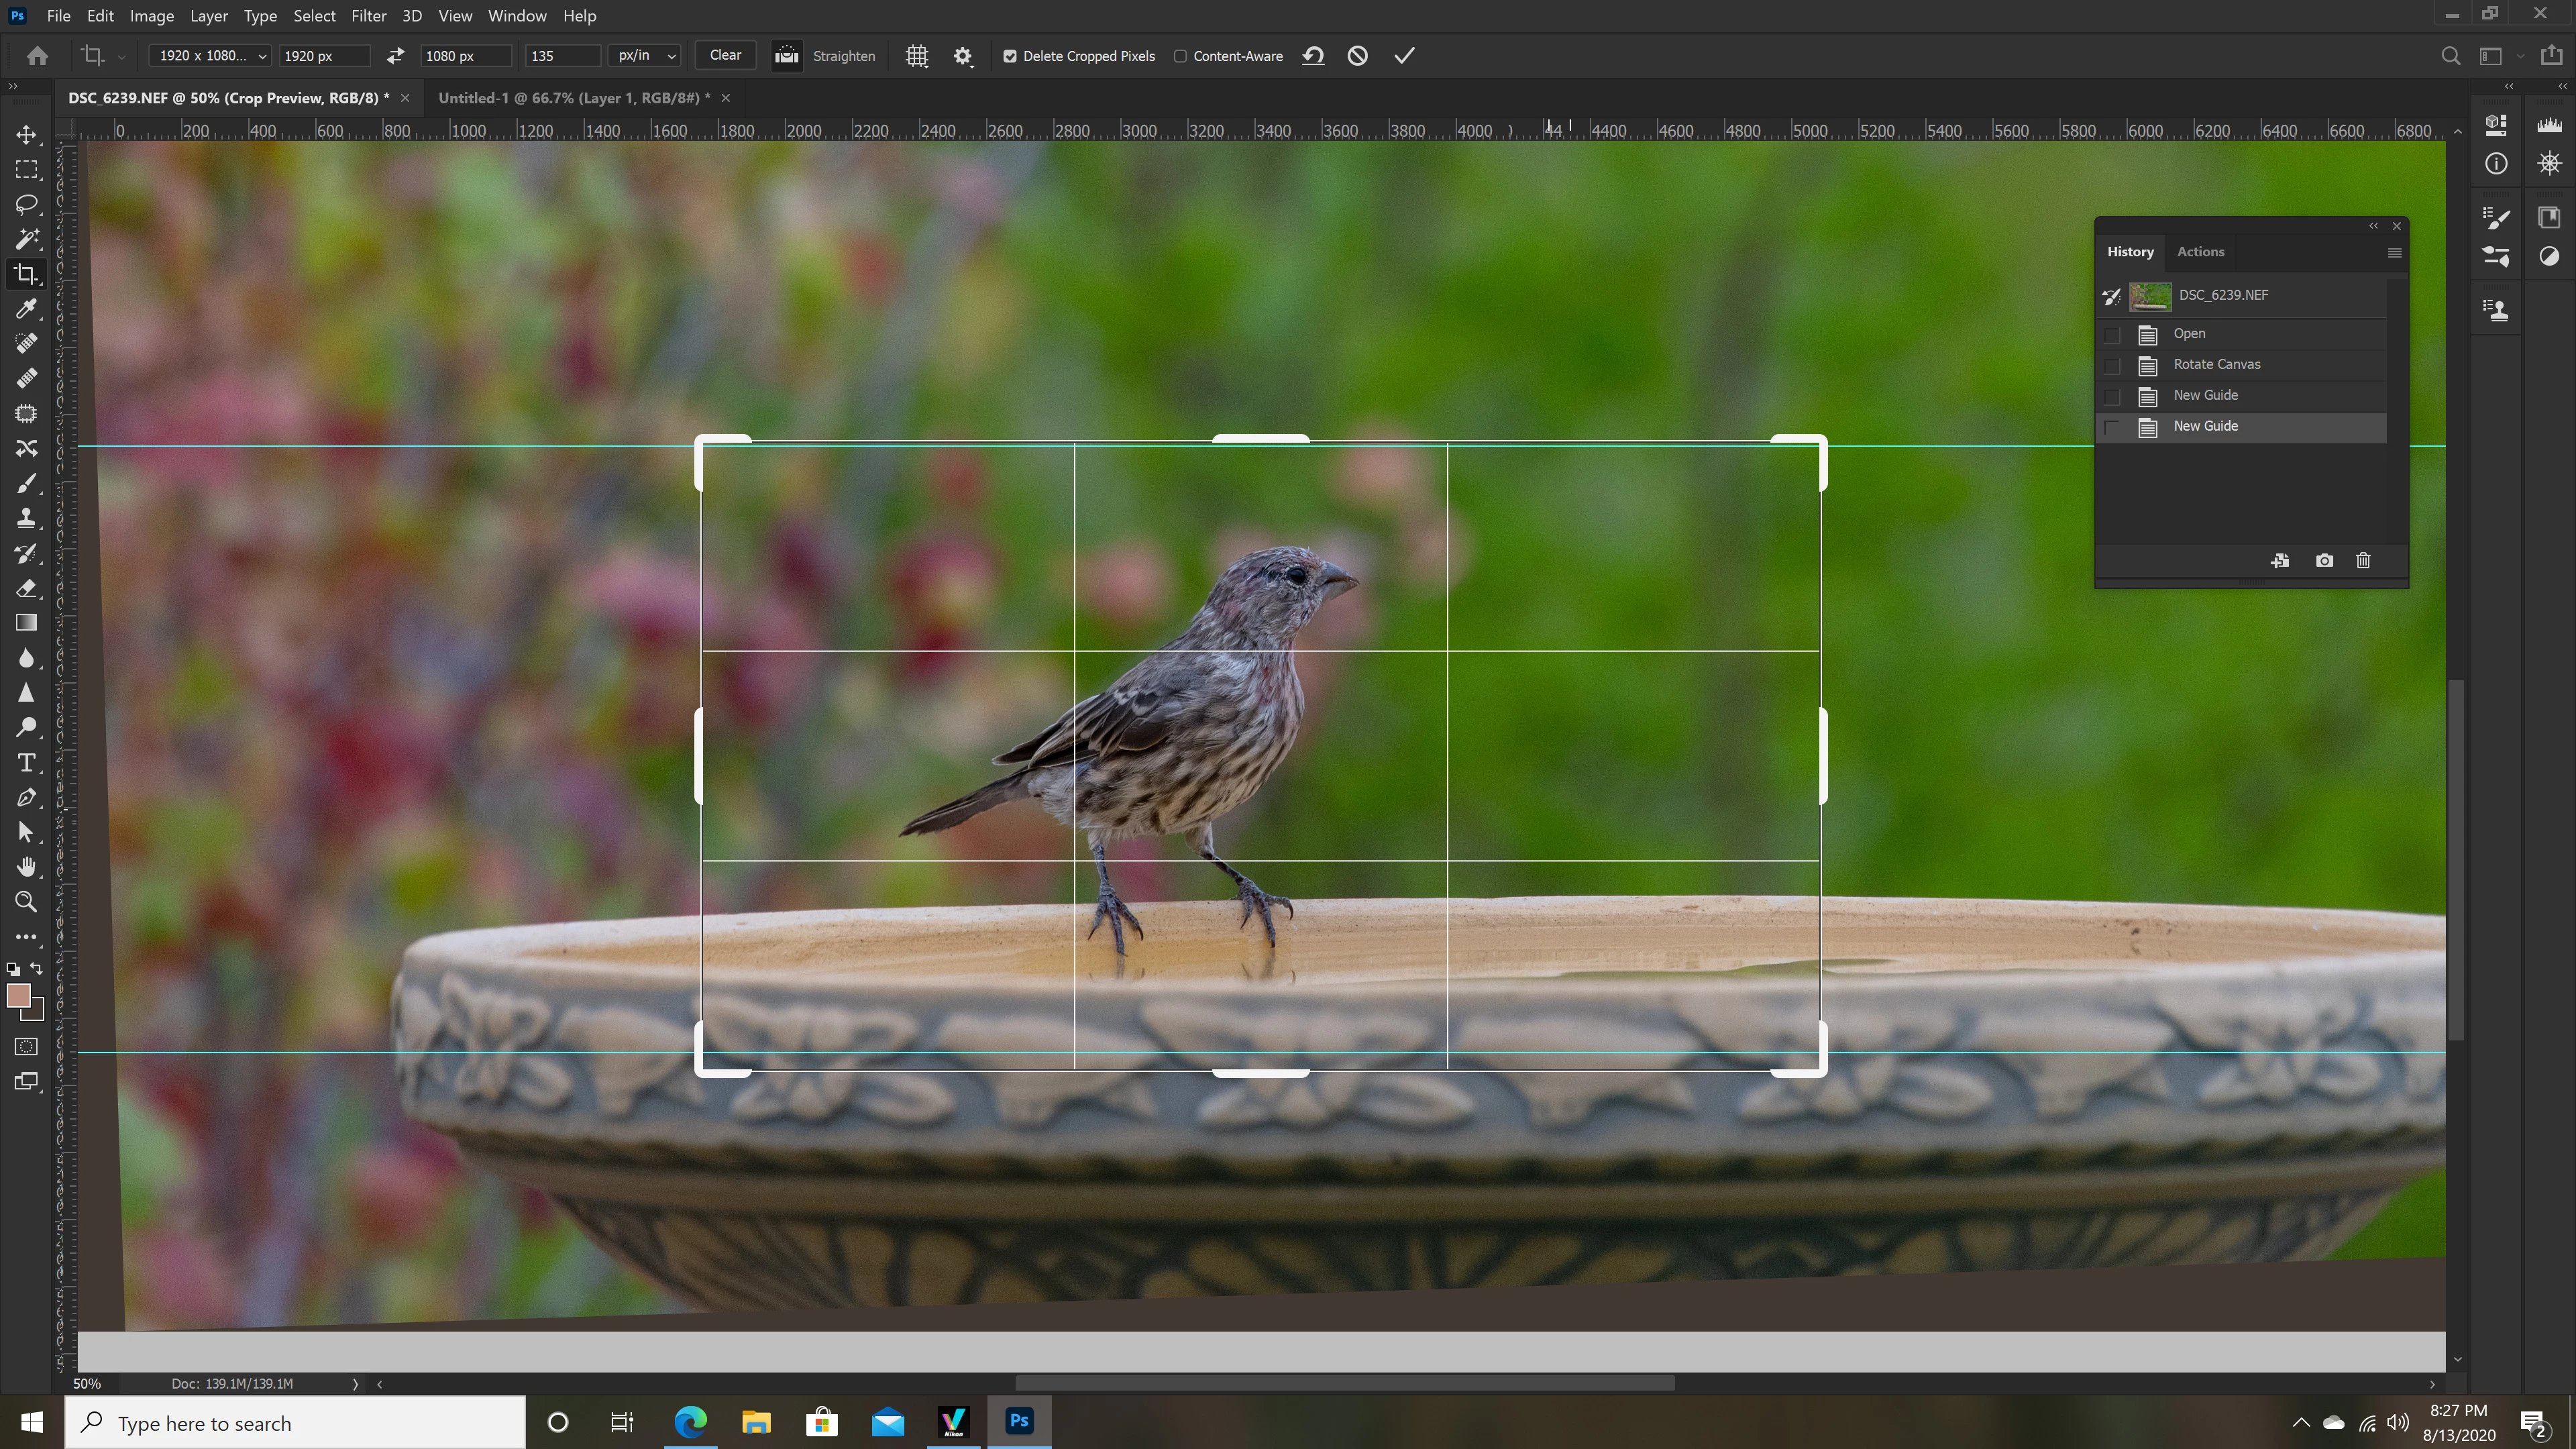
Task: Open History panel flyout menu
Action: (x=2394, y=253)
